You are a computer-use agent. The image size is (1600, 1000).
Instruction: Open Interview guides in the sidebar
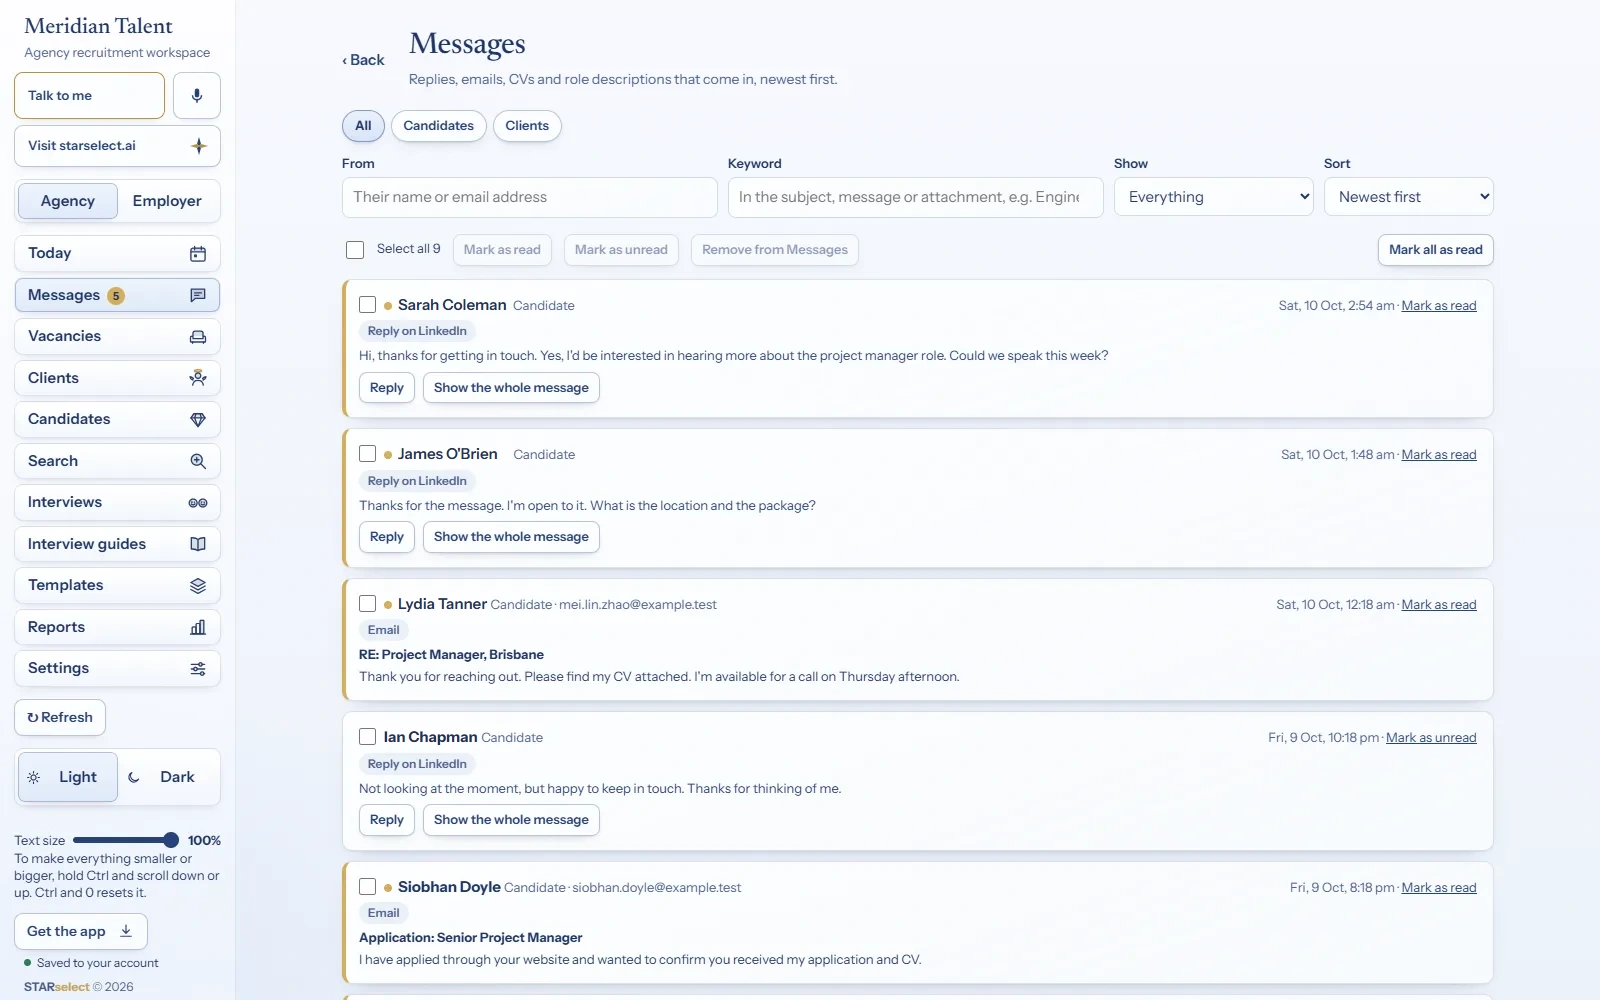(x=117, y=544)
